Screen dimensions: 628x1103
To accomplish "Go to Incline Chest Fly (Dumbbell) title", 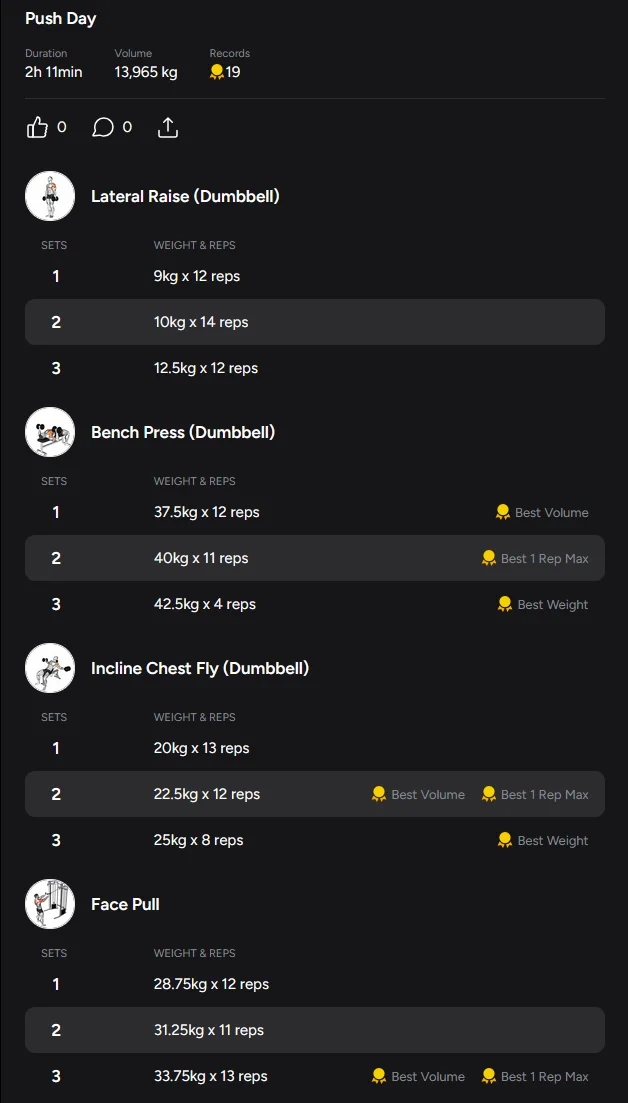I will pyautogui.click(x=200, y=668).
